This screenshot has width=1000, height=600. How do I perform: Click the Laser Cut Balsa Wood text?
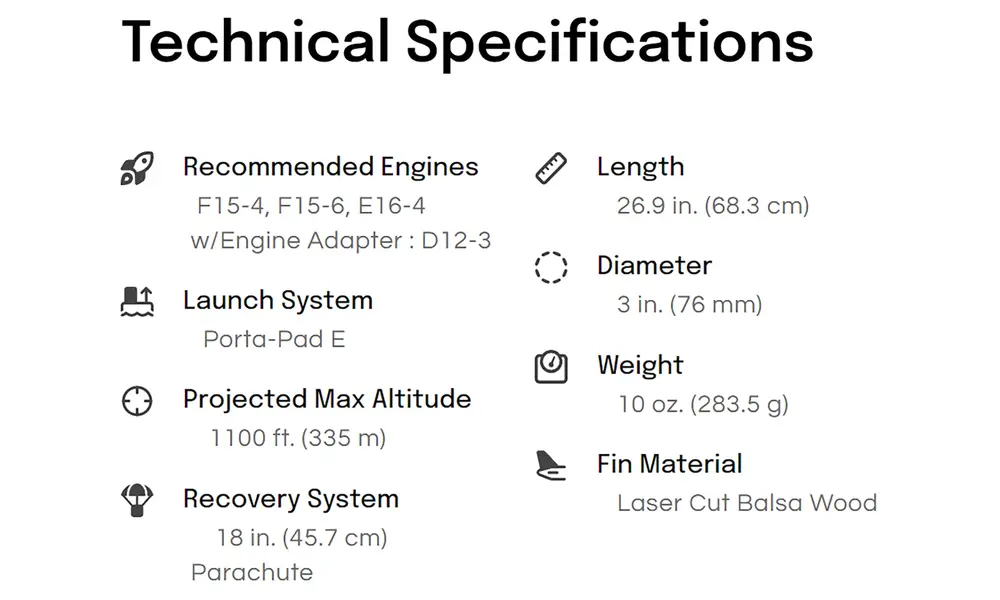pos(747,503)
